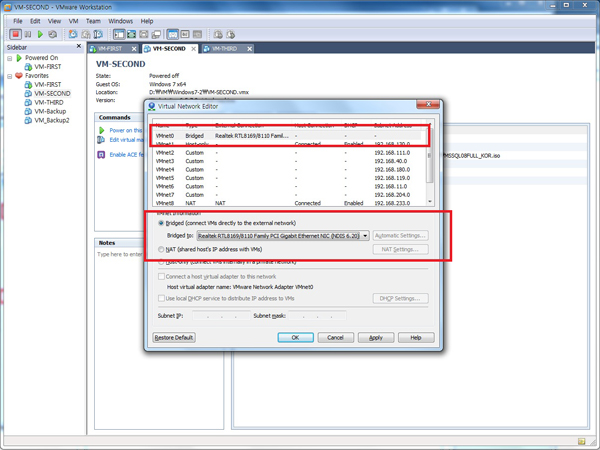
Task: Click the Restore Default button
Action: click(174, 338)
